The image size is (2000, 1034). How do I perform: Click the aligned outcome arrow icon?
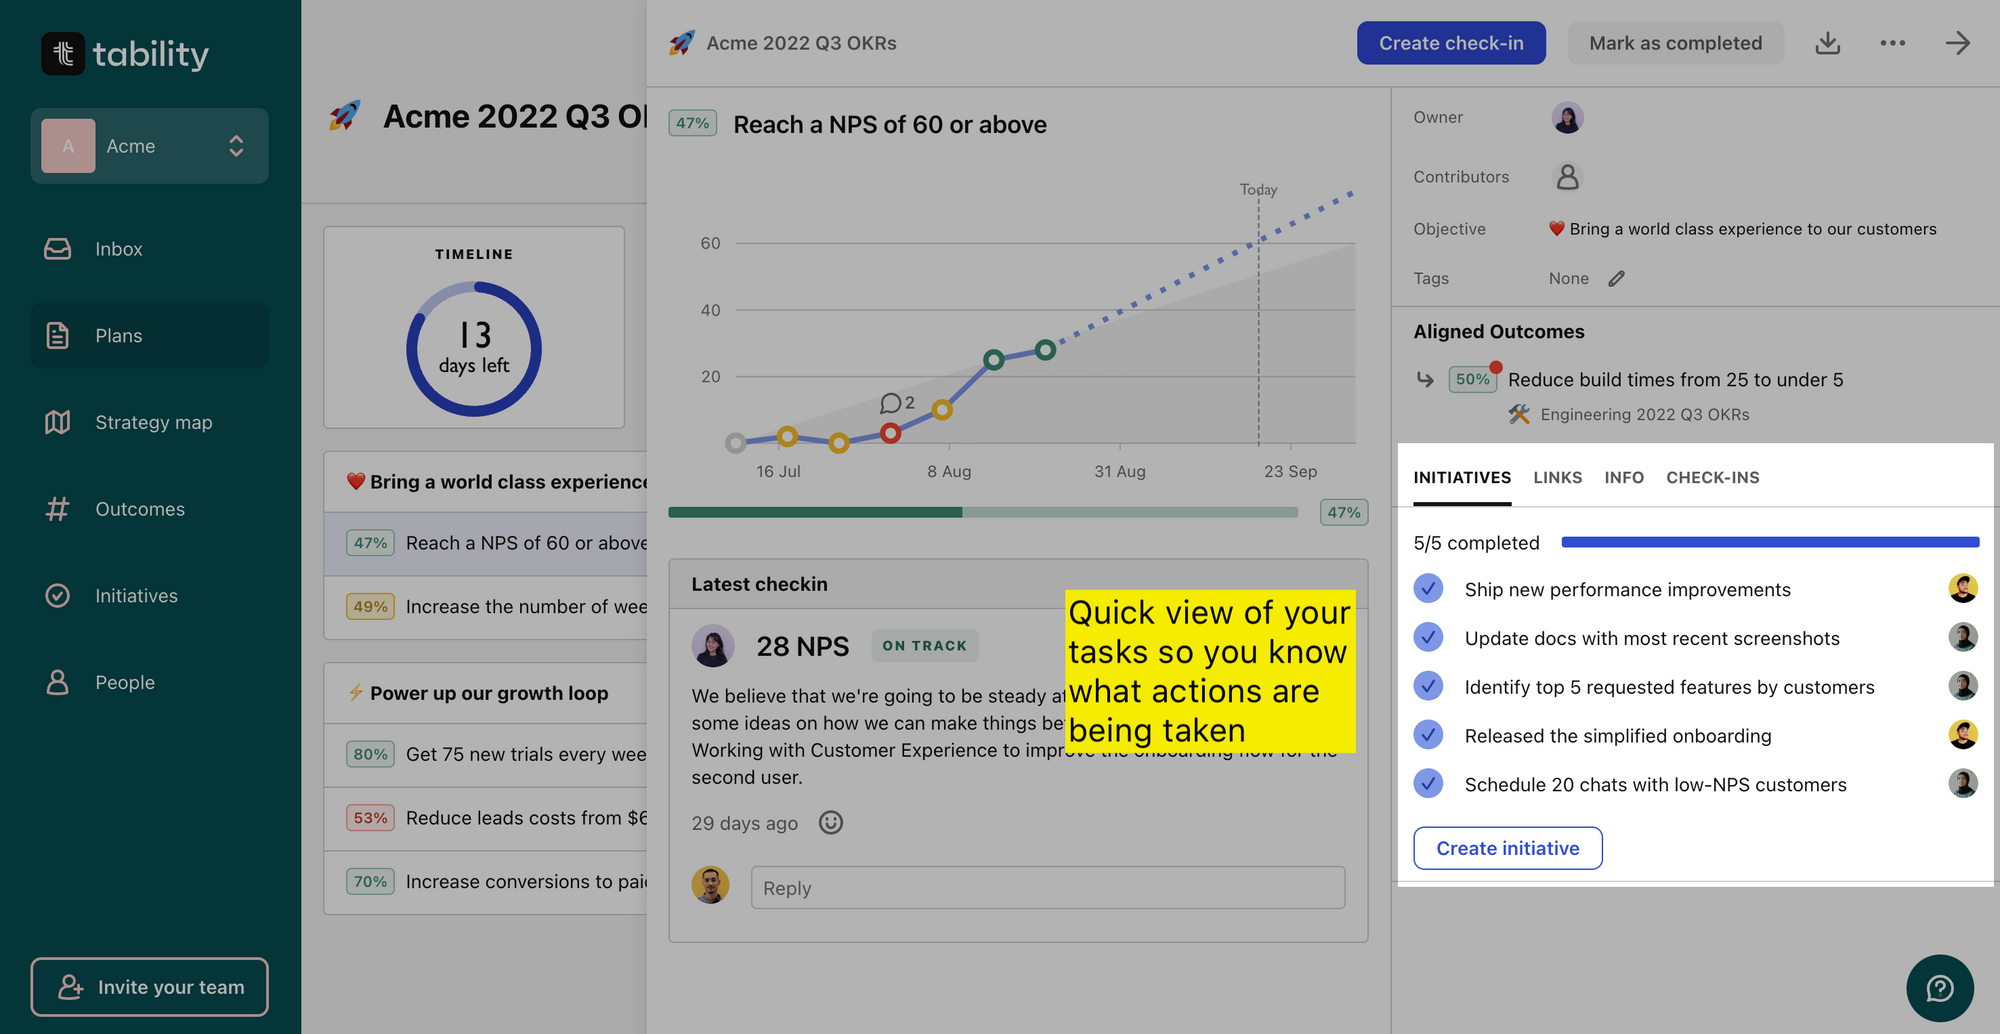pyautogui.click(x=1425, y=380)
